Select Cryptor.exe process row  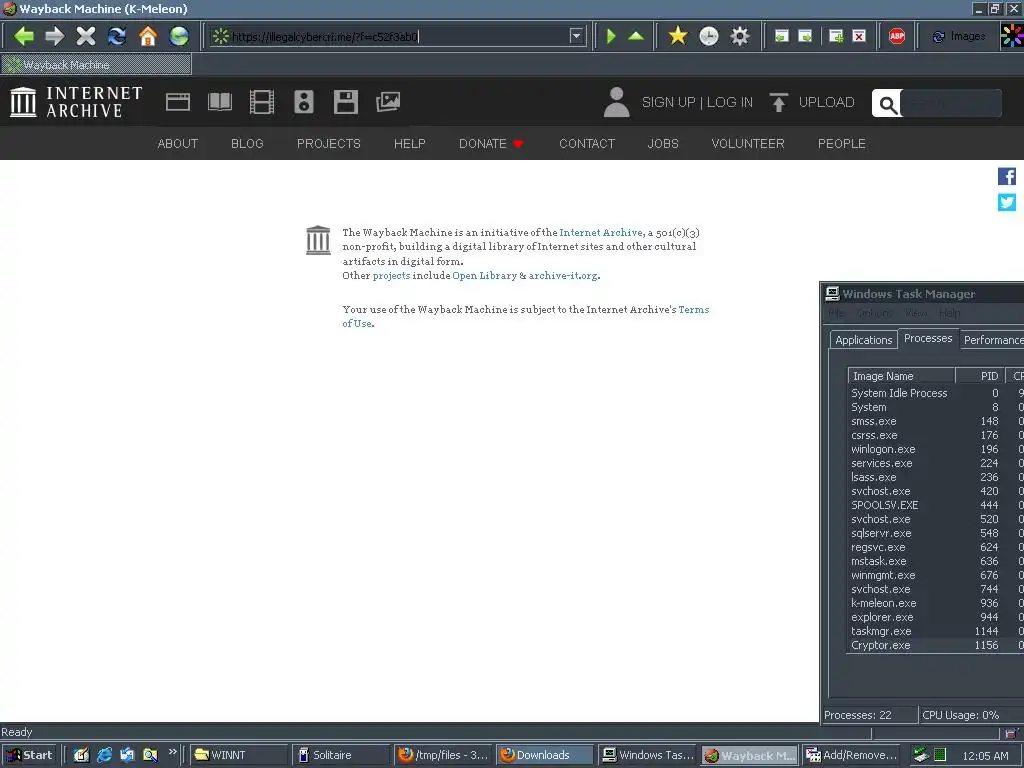[935, 645]
